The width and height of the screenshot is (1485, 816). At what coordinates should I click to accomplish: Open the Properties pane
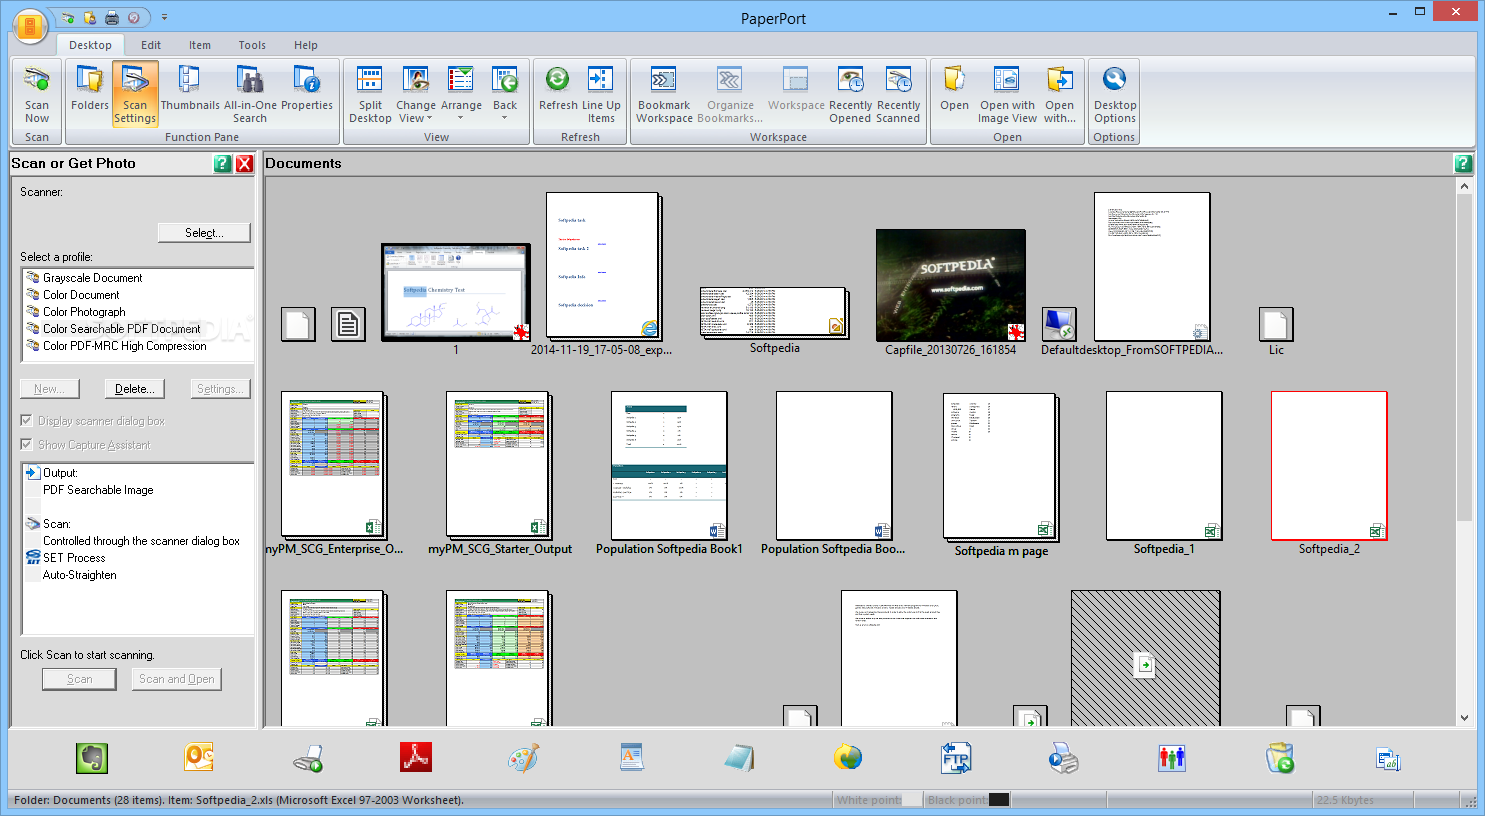pyautogui.click(x=307, y=94)
